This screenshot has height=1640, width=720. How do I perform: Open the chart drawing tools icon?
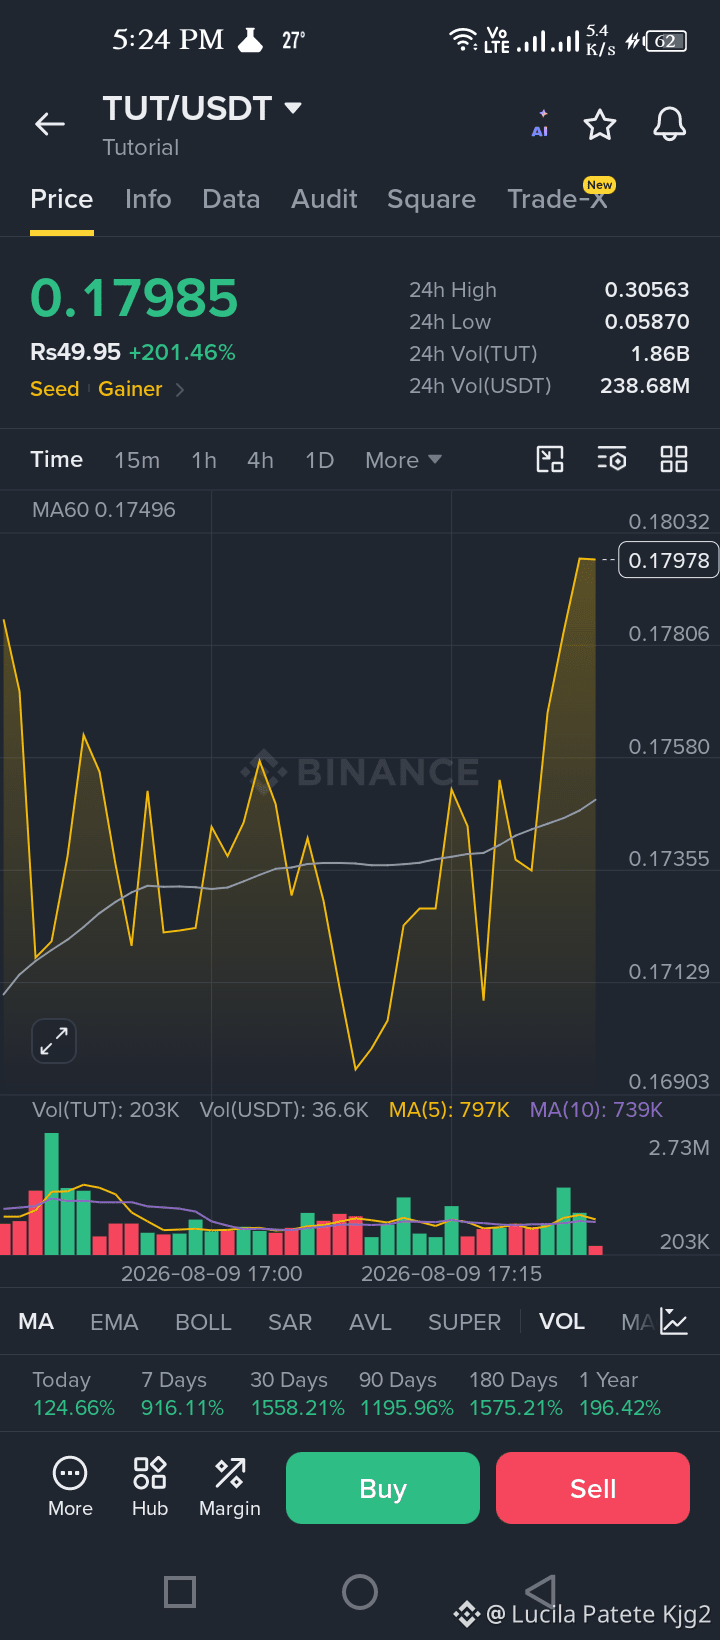[550, 459]
